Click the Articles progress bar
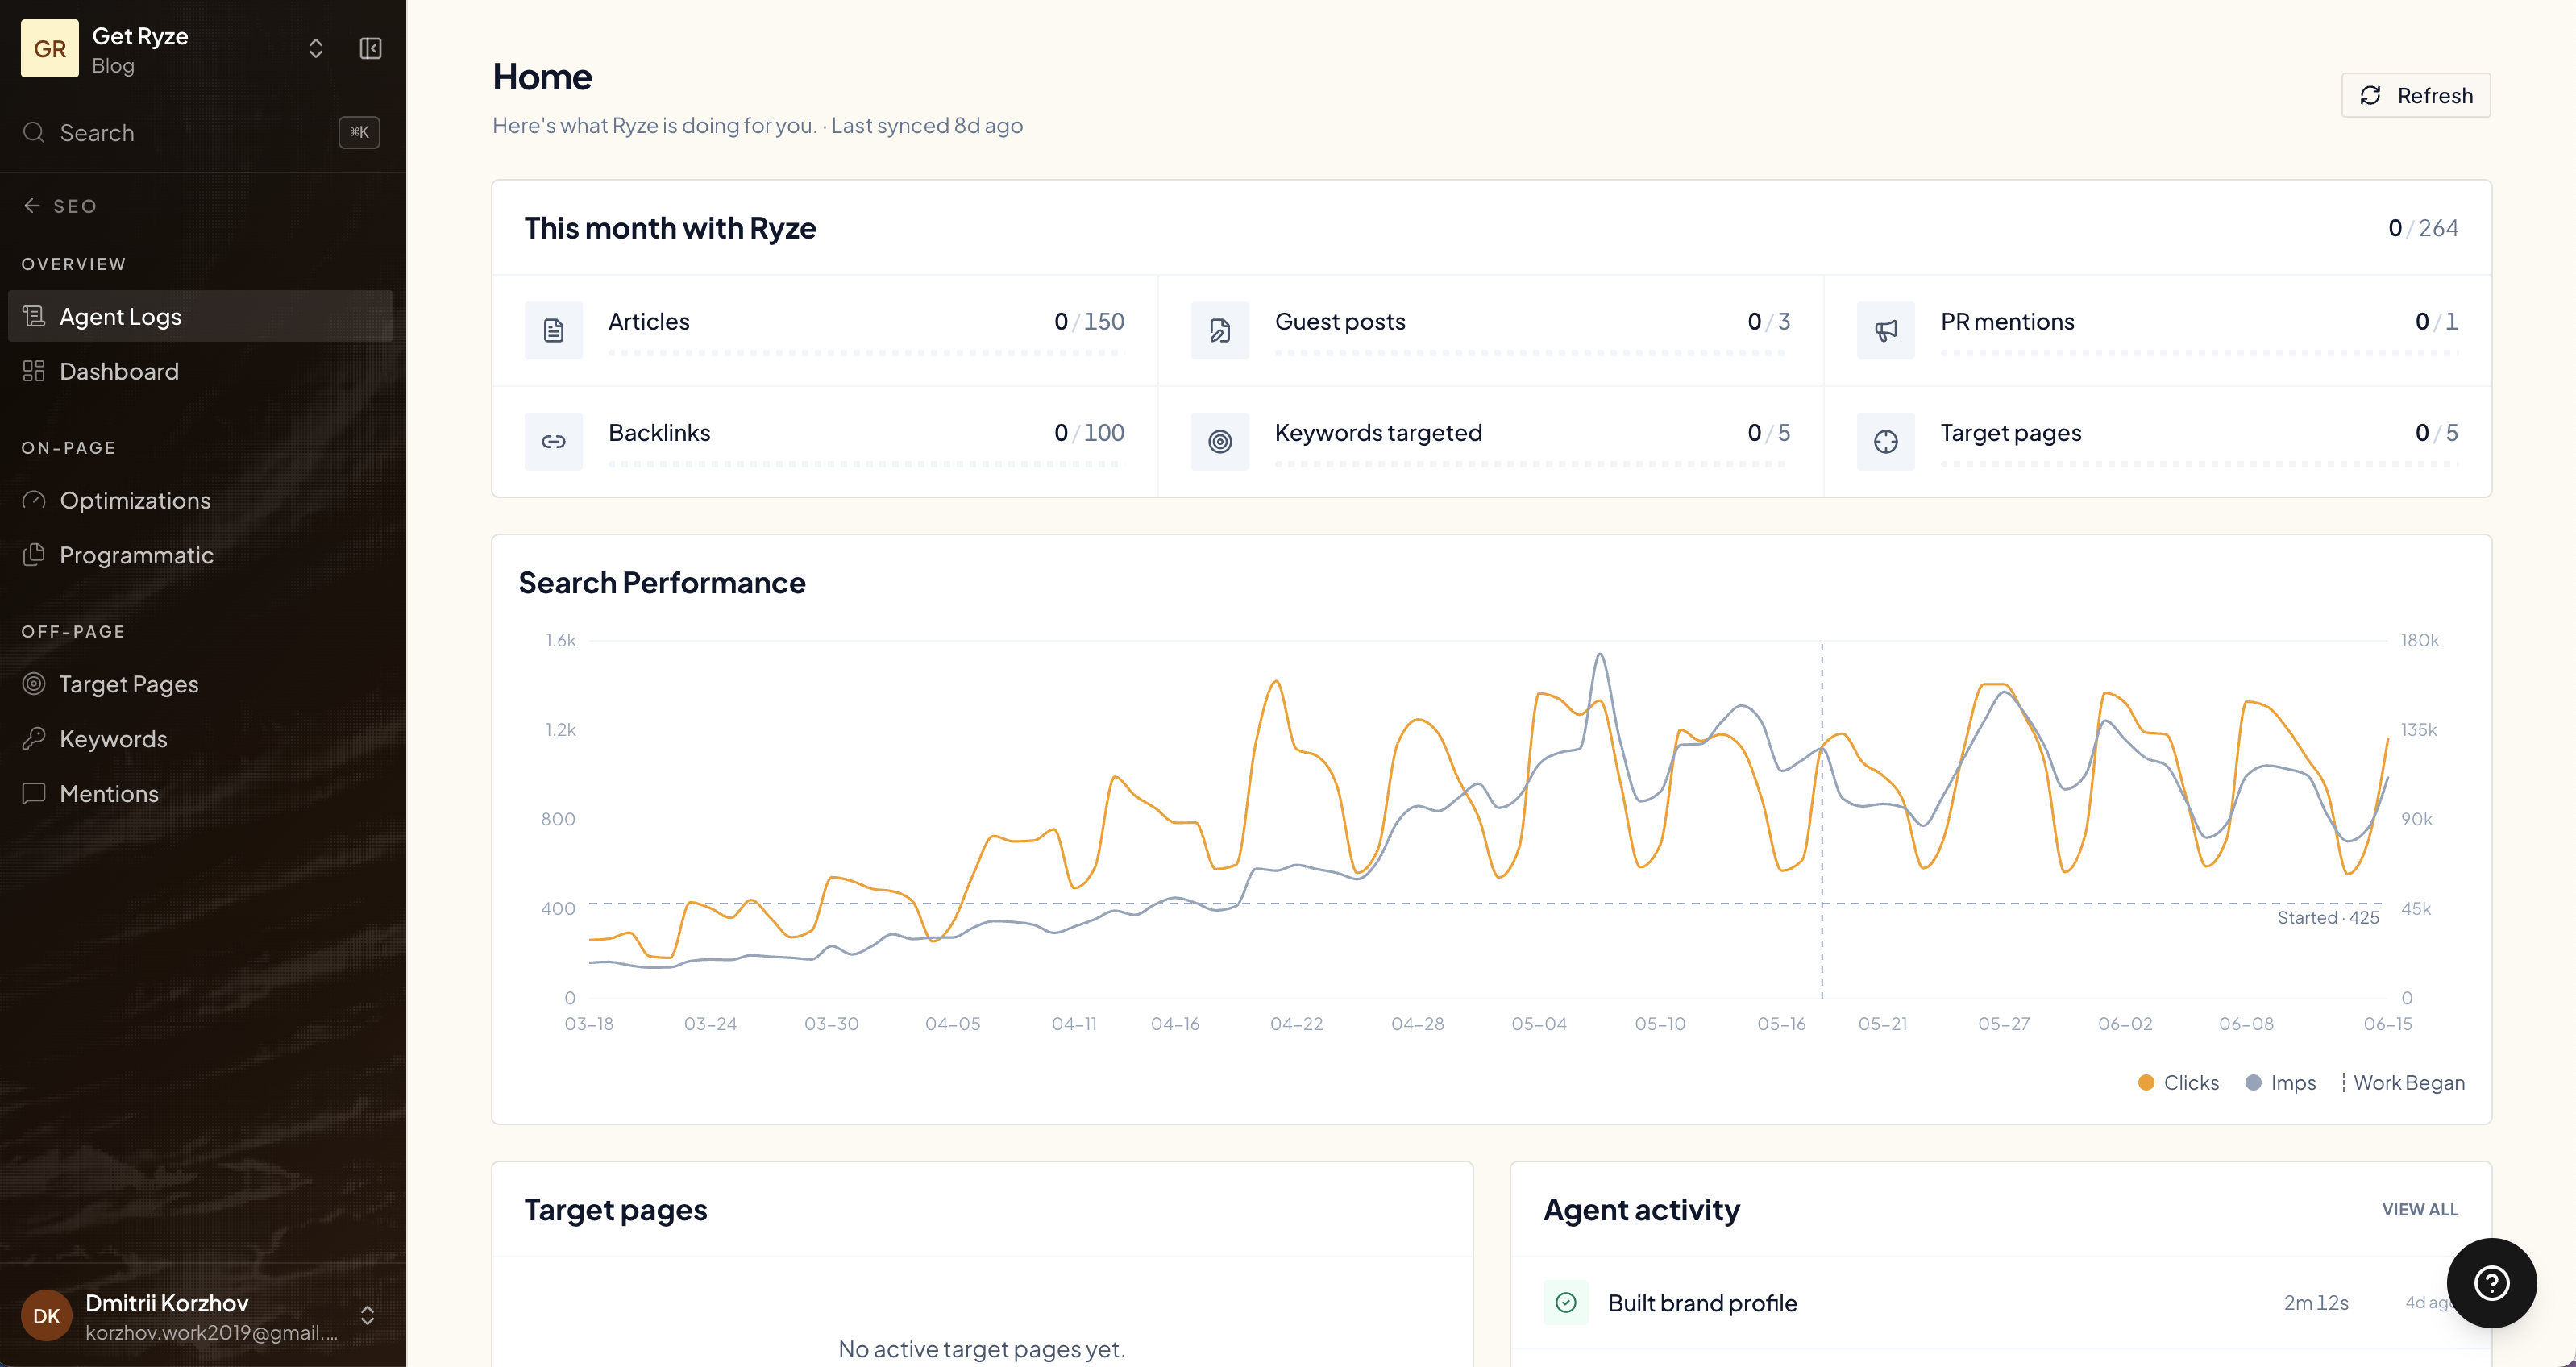 tap(866, 353)
